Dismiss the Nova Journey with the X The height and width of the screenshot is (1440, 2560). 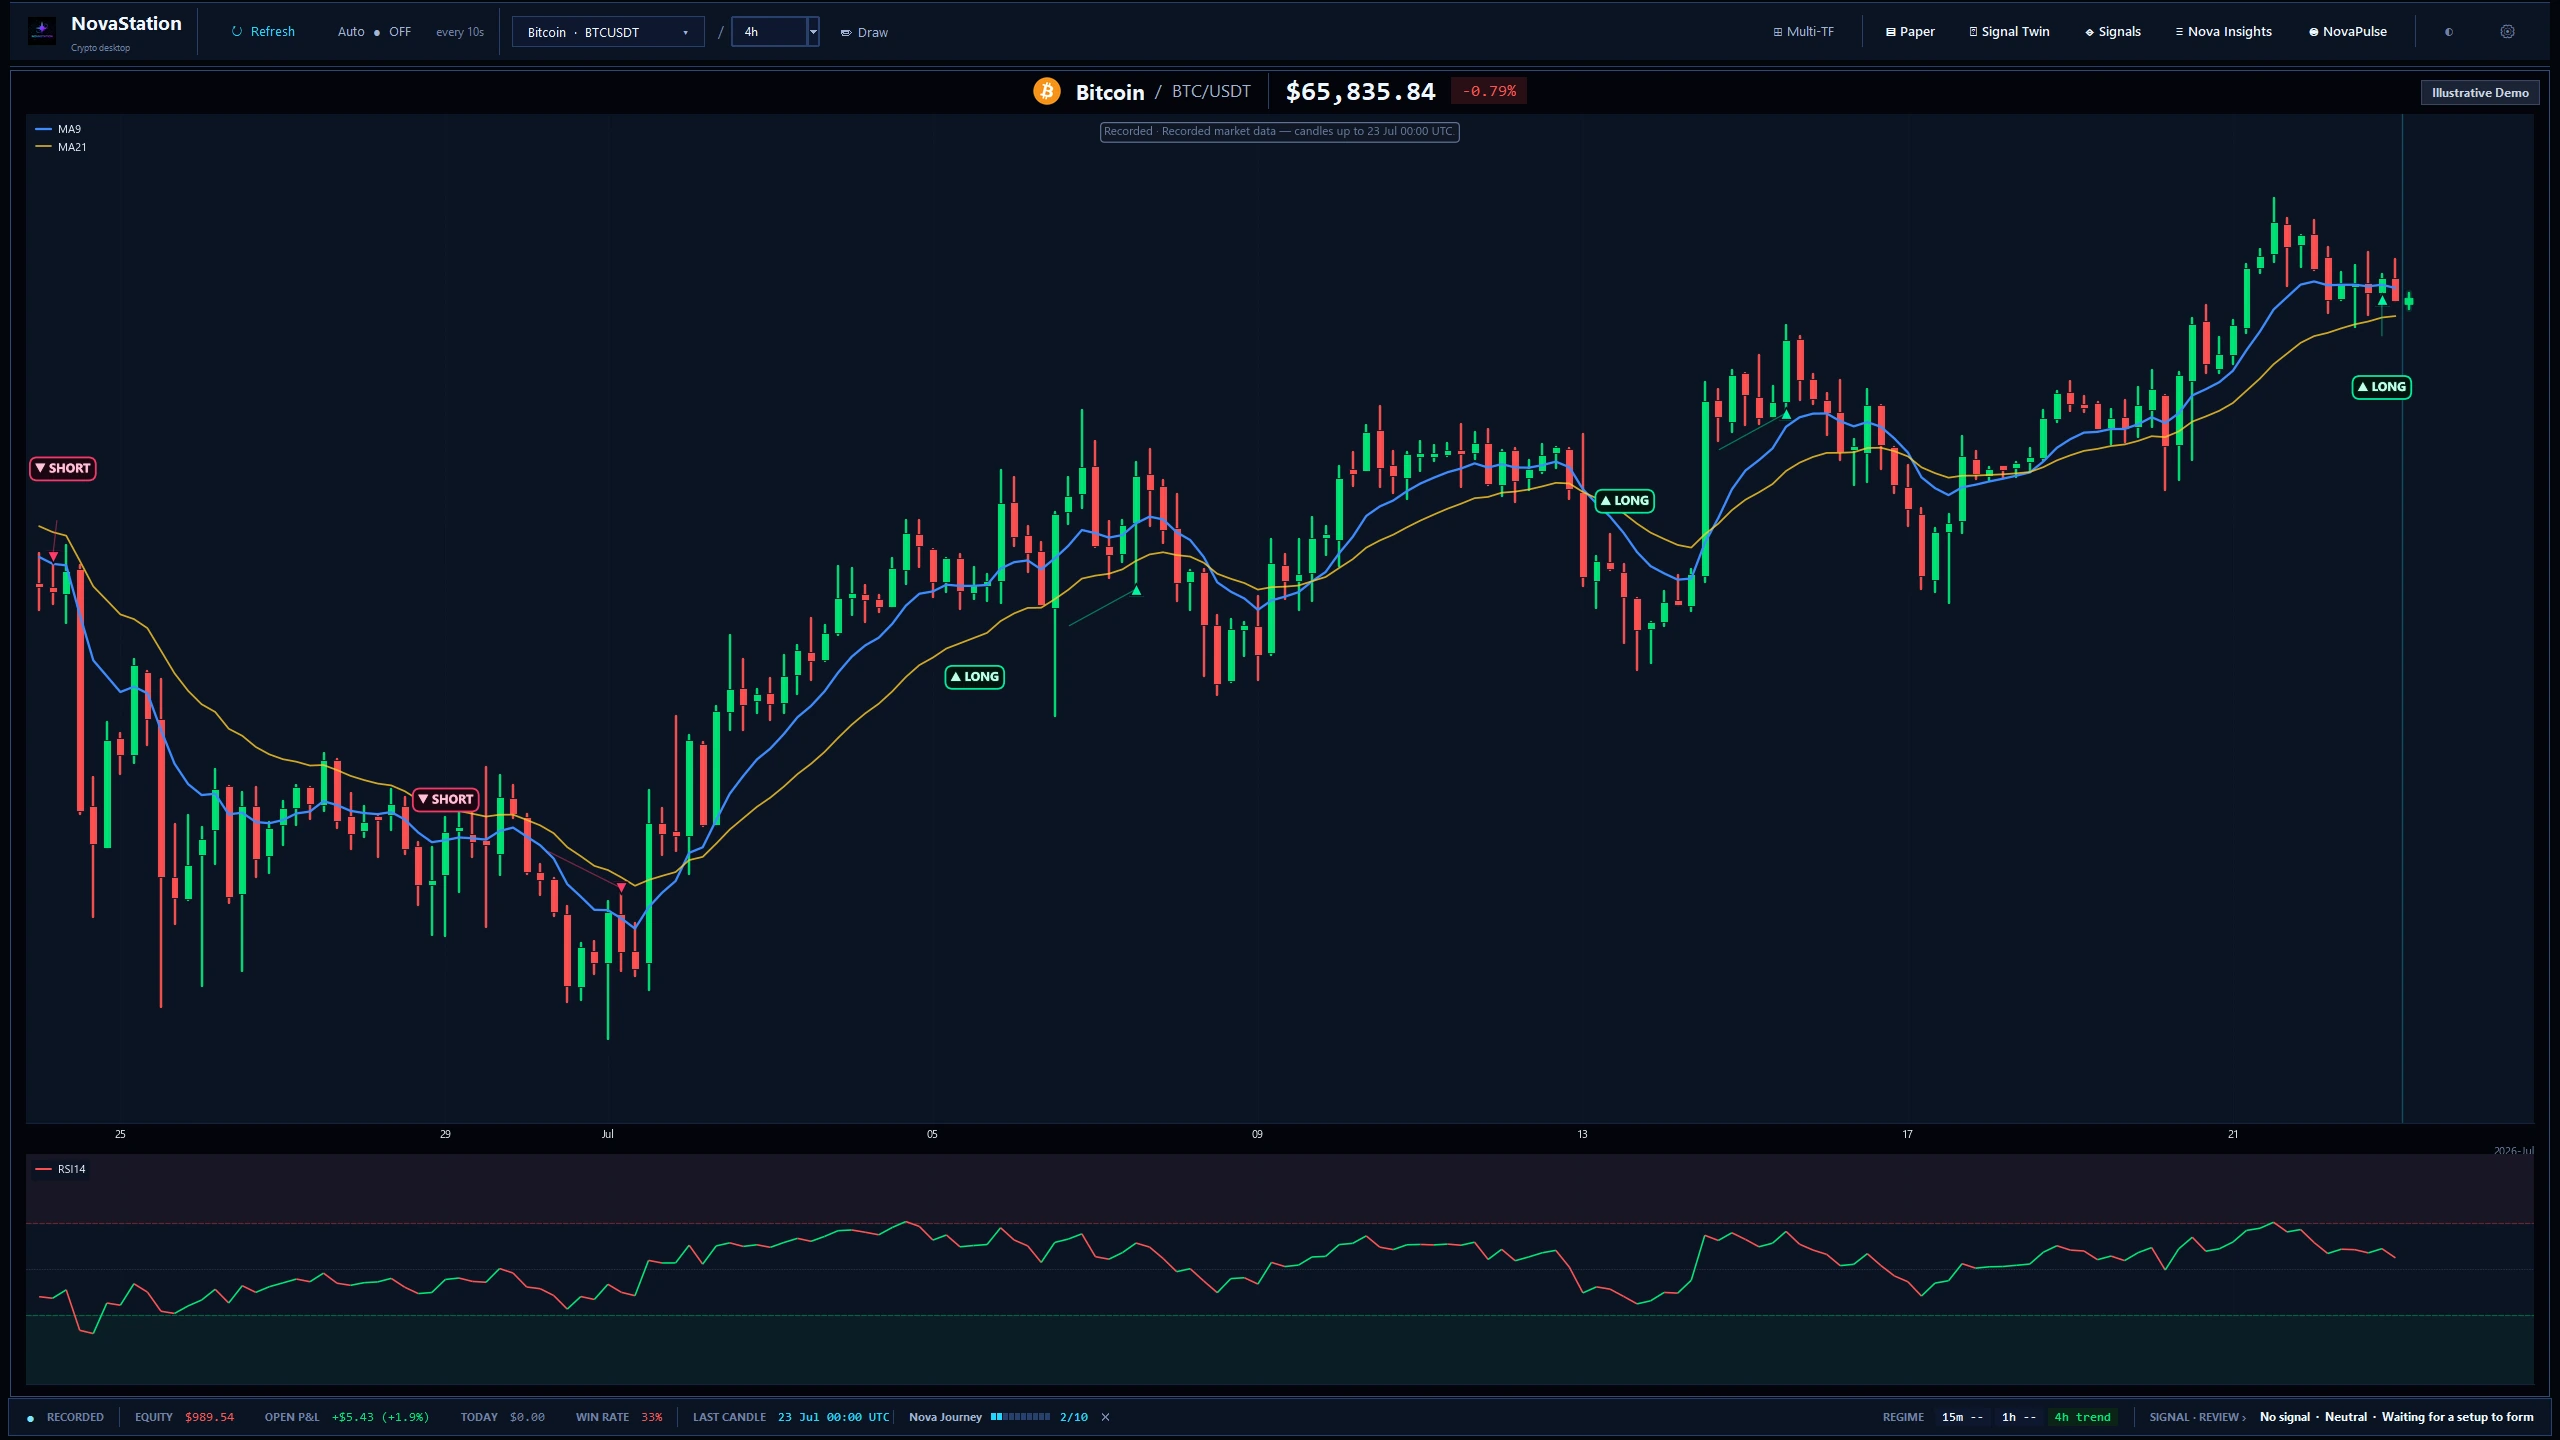[x=1105, y=1417]
